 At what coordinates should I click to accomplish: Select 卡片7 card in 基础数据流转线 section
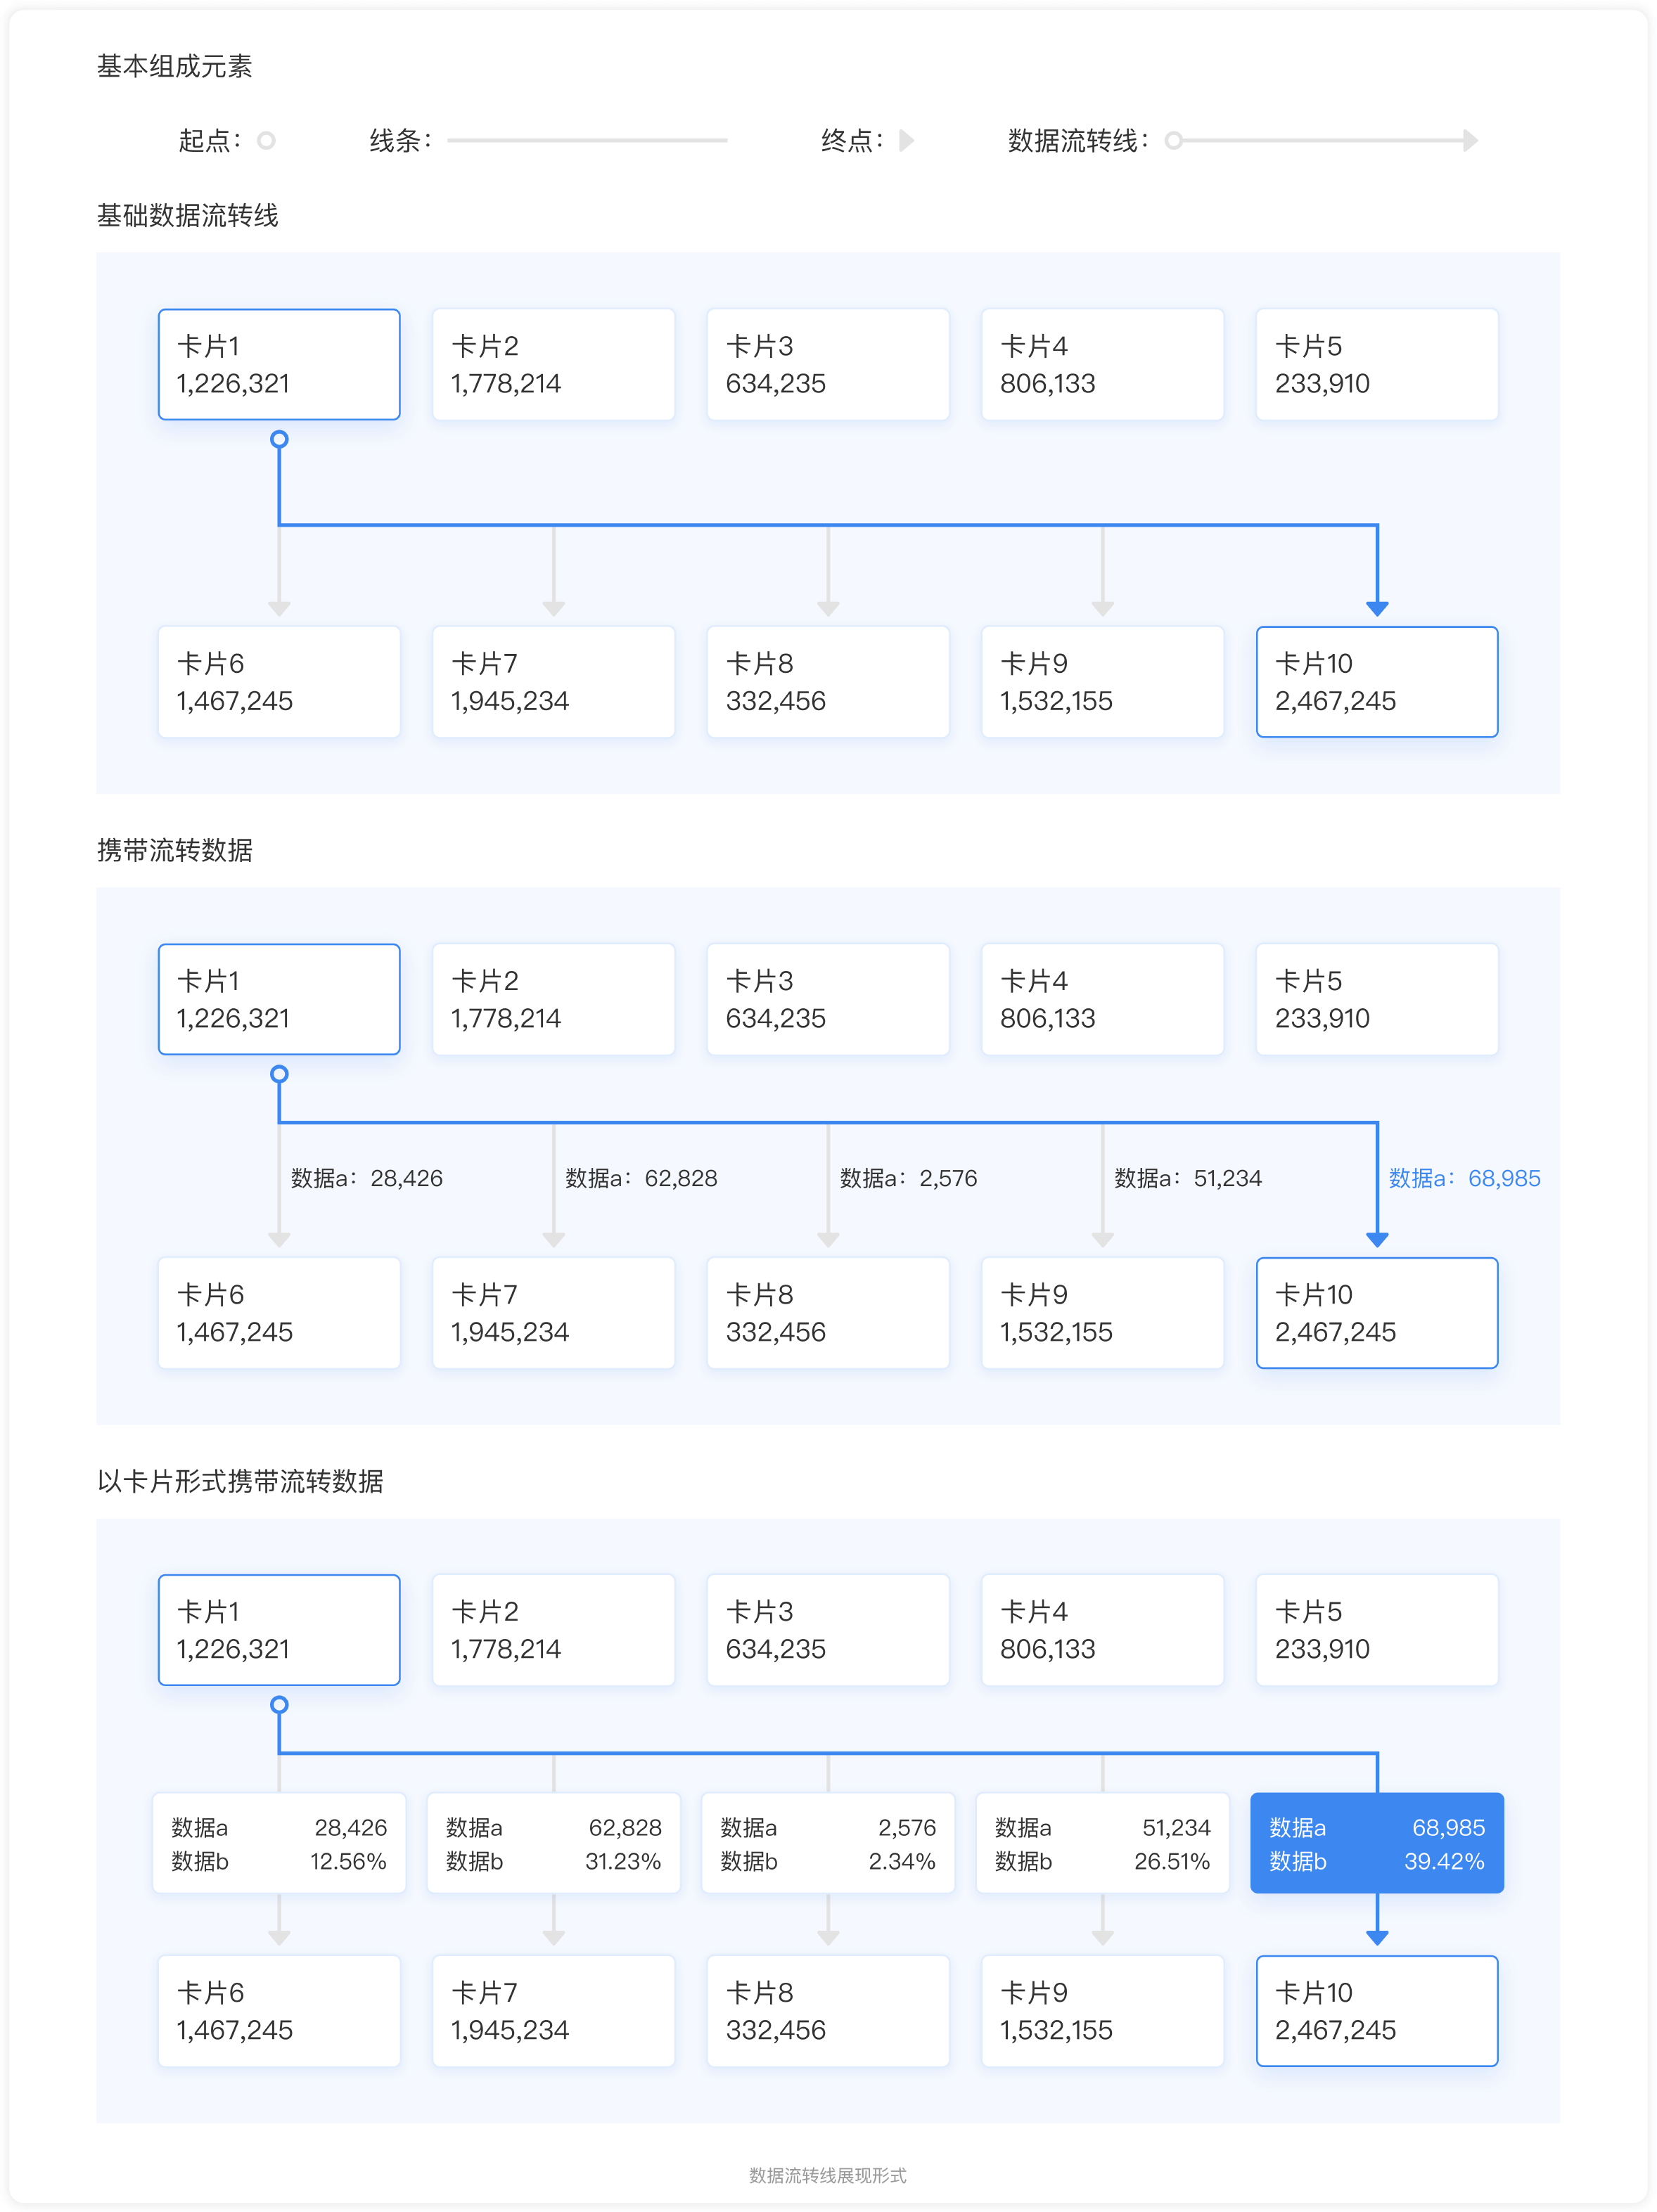[554, 682]
